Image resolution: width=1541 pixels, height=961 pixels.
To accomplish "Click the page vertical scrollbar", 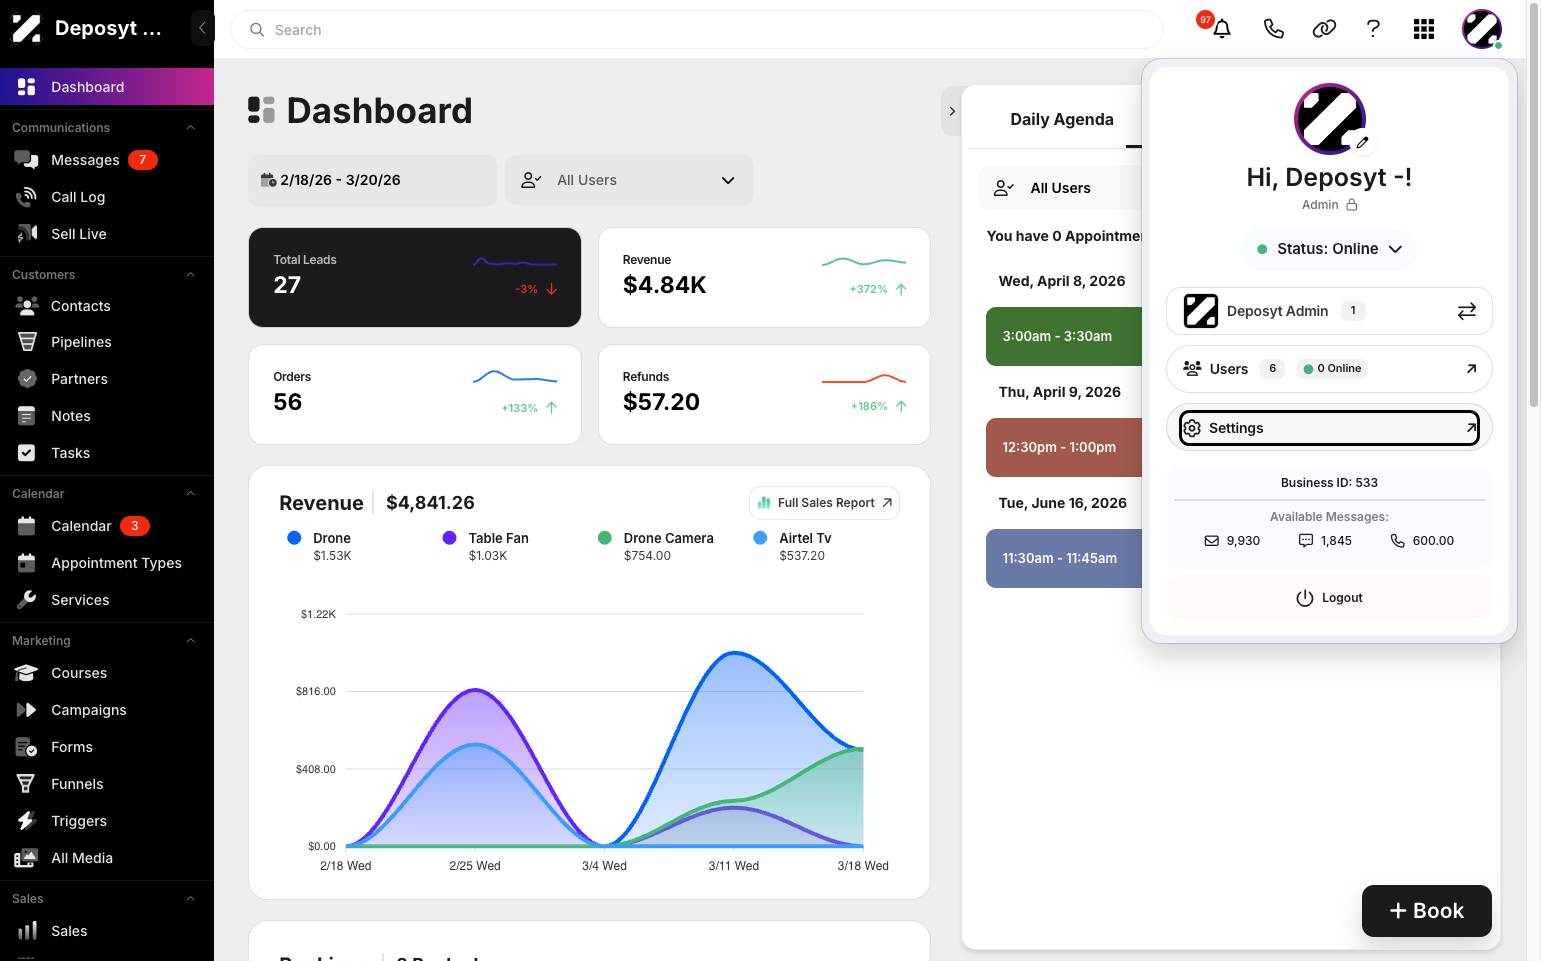I will point(1534,204).
